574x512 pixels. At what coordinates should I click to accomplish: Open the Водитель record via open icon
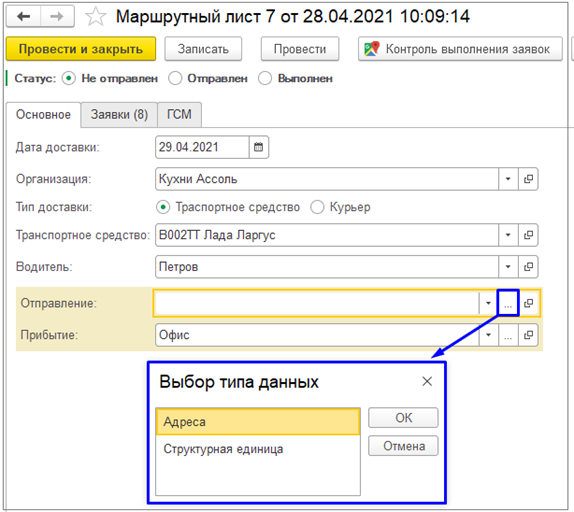[528, 267]
